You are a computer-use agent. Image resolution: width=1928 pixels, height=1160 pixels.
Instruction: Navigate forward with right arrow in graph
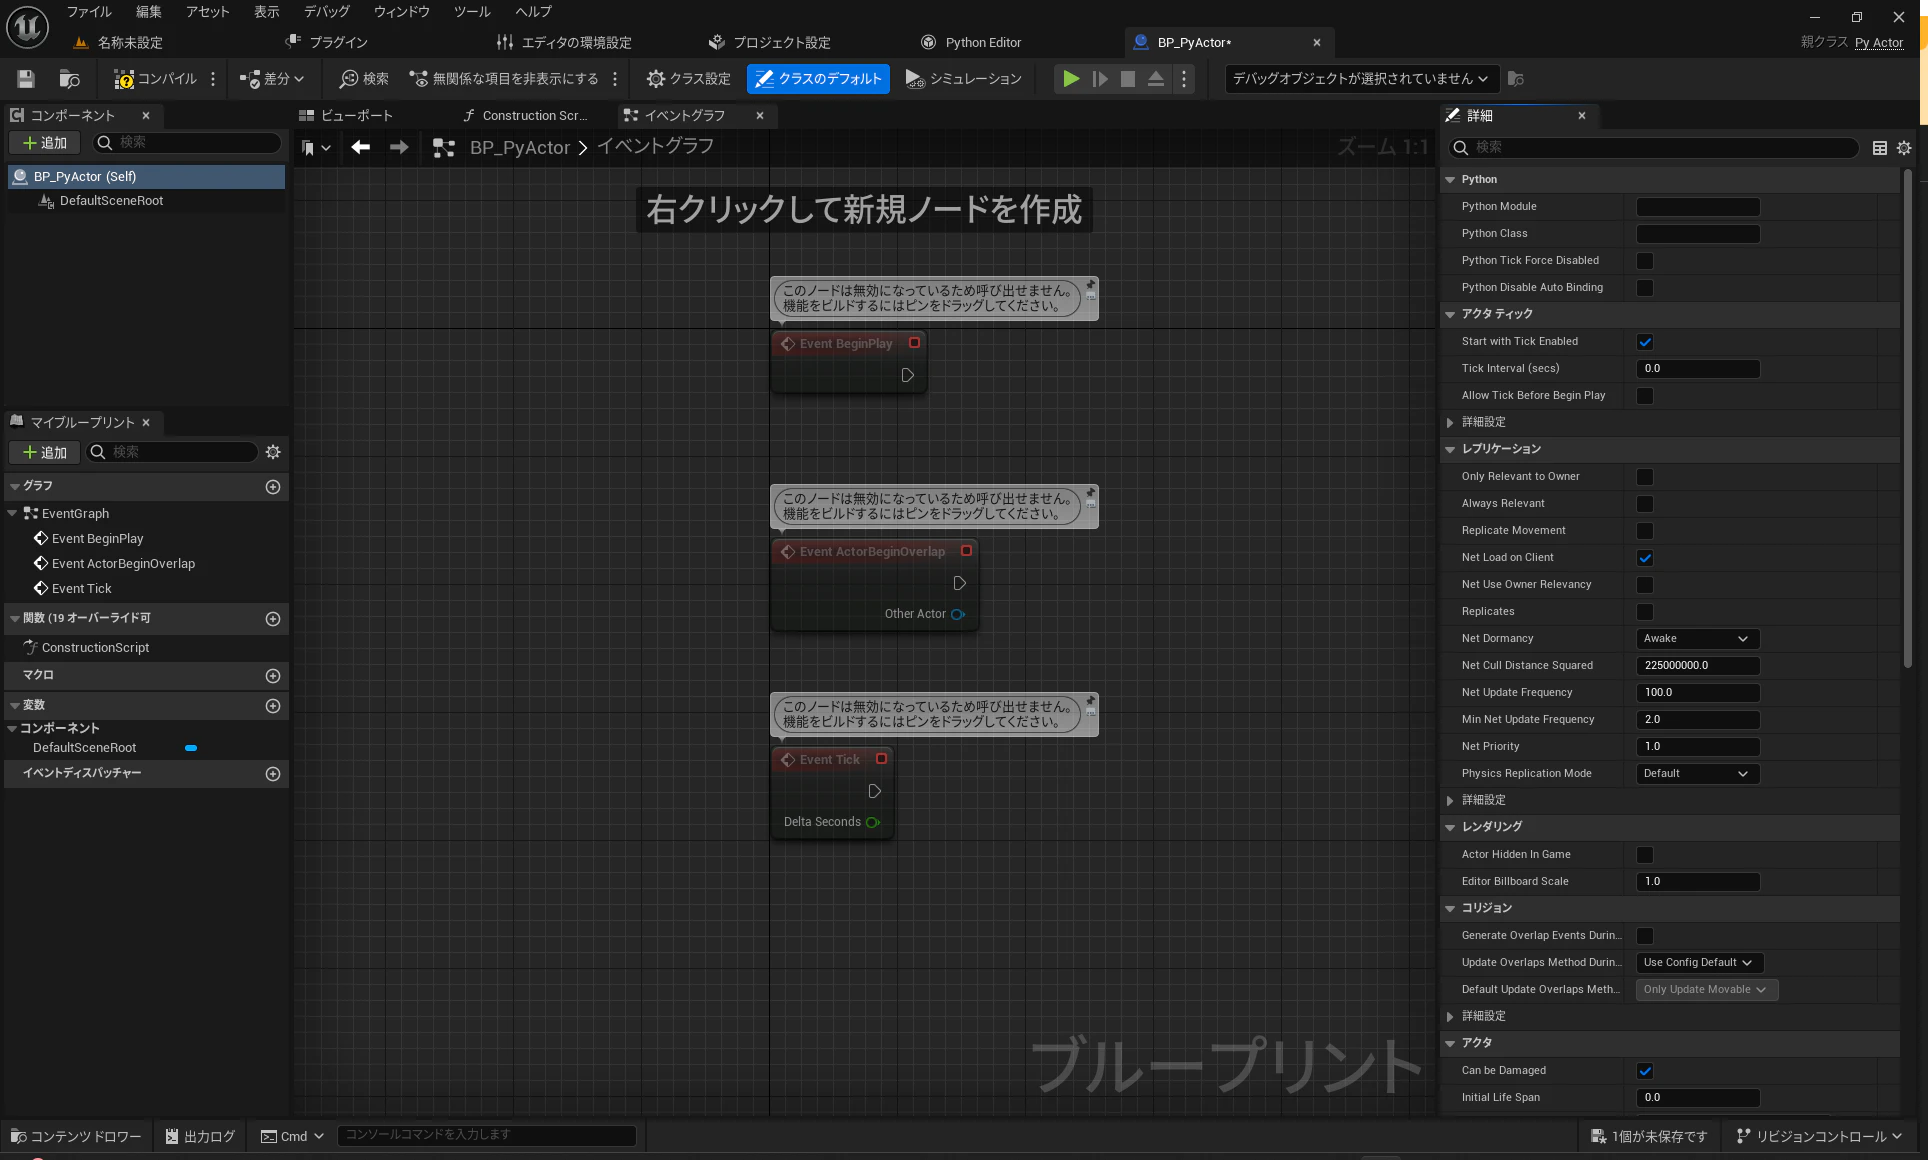[x=398, y=147]
